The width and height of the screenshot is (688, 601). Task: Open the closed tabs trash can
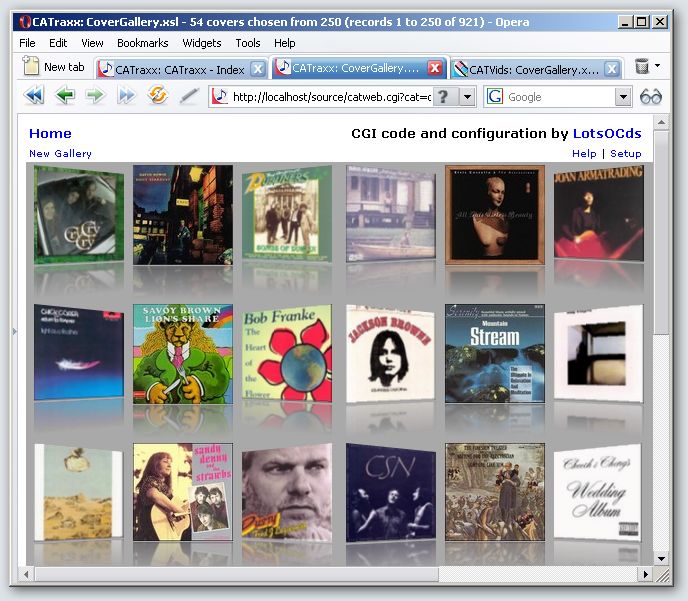tap(642, 67)
